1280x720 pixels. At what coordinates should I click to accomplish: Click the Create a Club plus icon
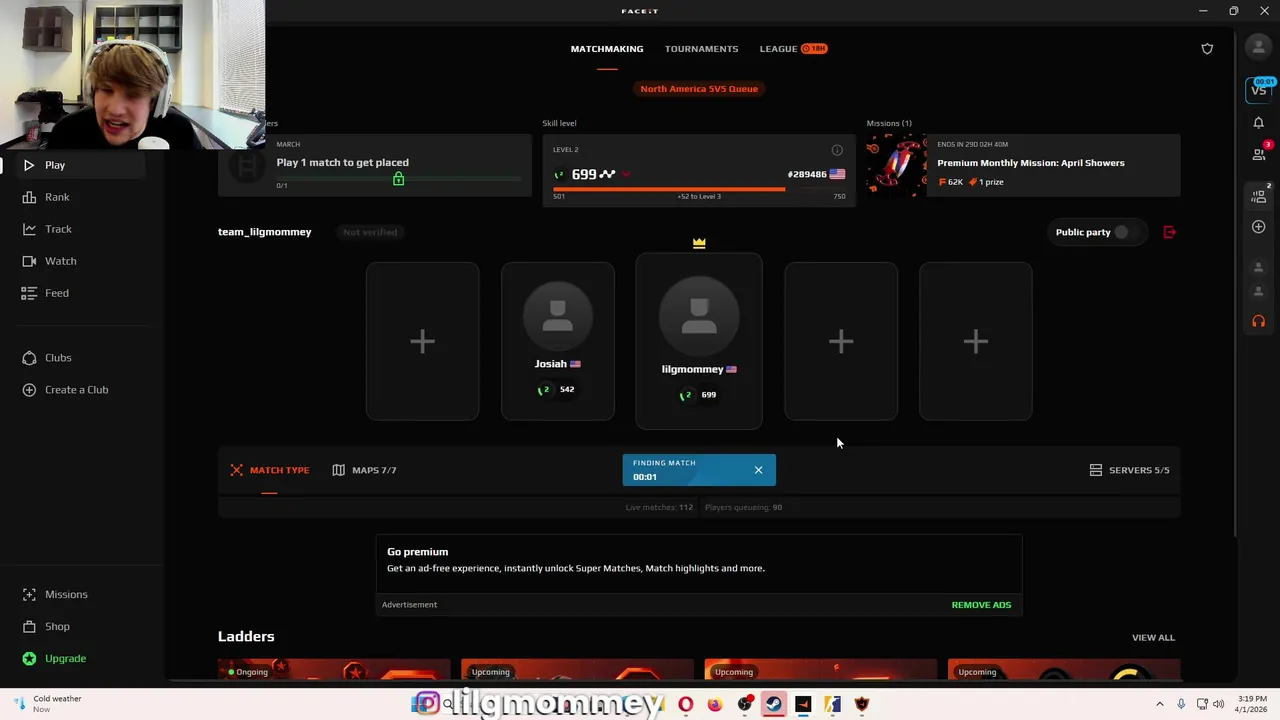click(x=29, y=389)
